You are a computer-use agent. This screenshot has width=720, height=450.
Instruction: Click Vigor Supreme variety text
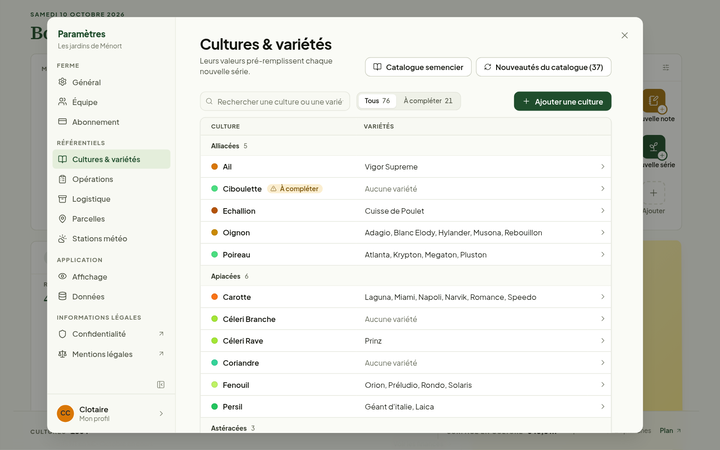[x=391, y=167]
